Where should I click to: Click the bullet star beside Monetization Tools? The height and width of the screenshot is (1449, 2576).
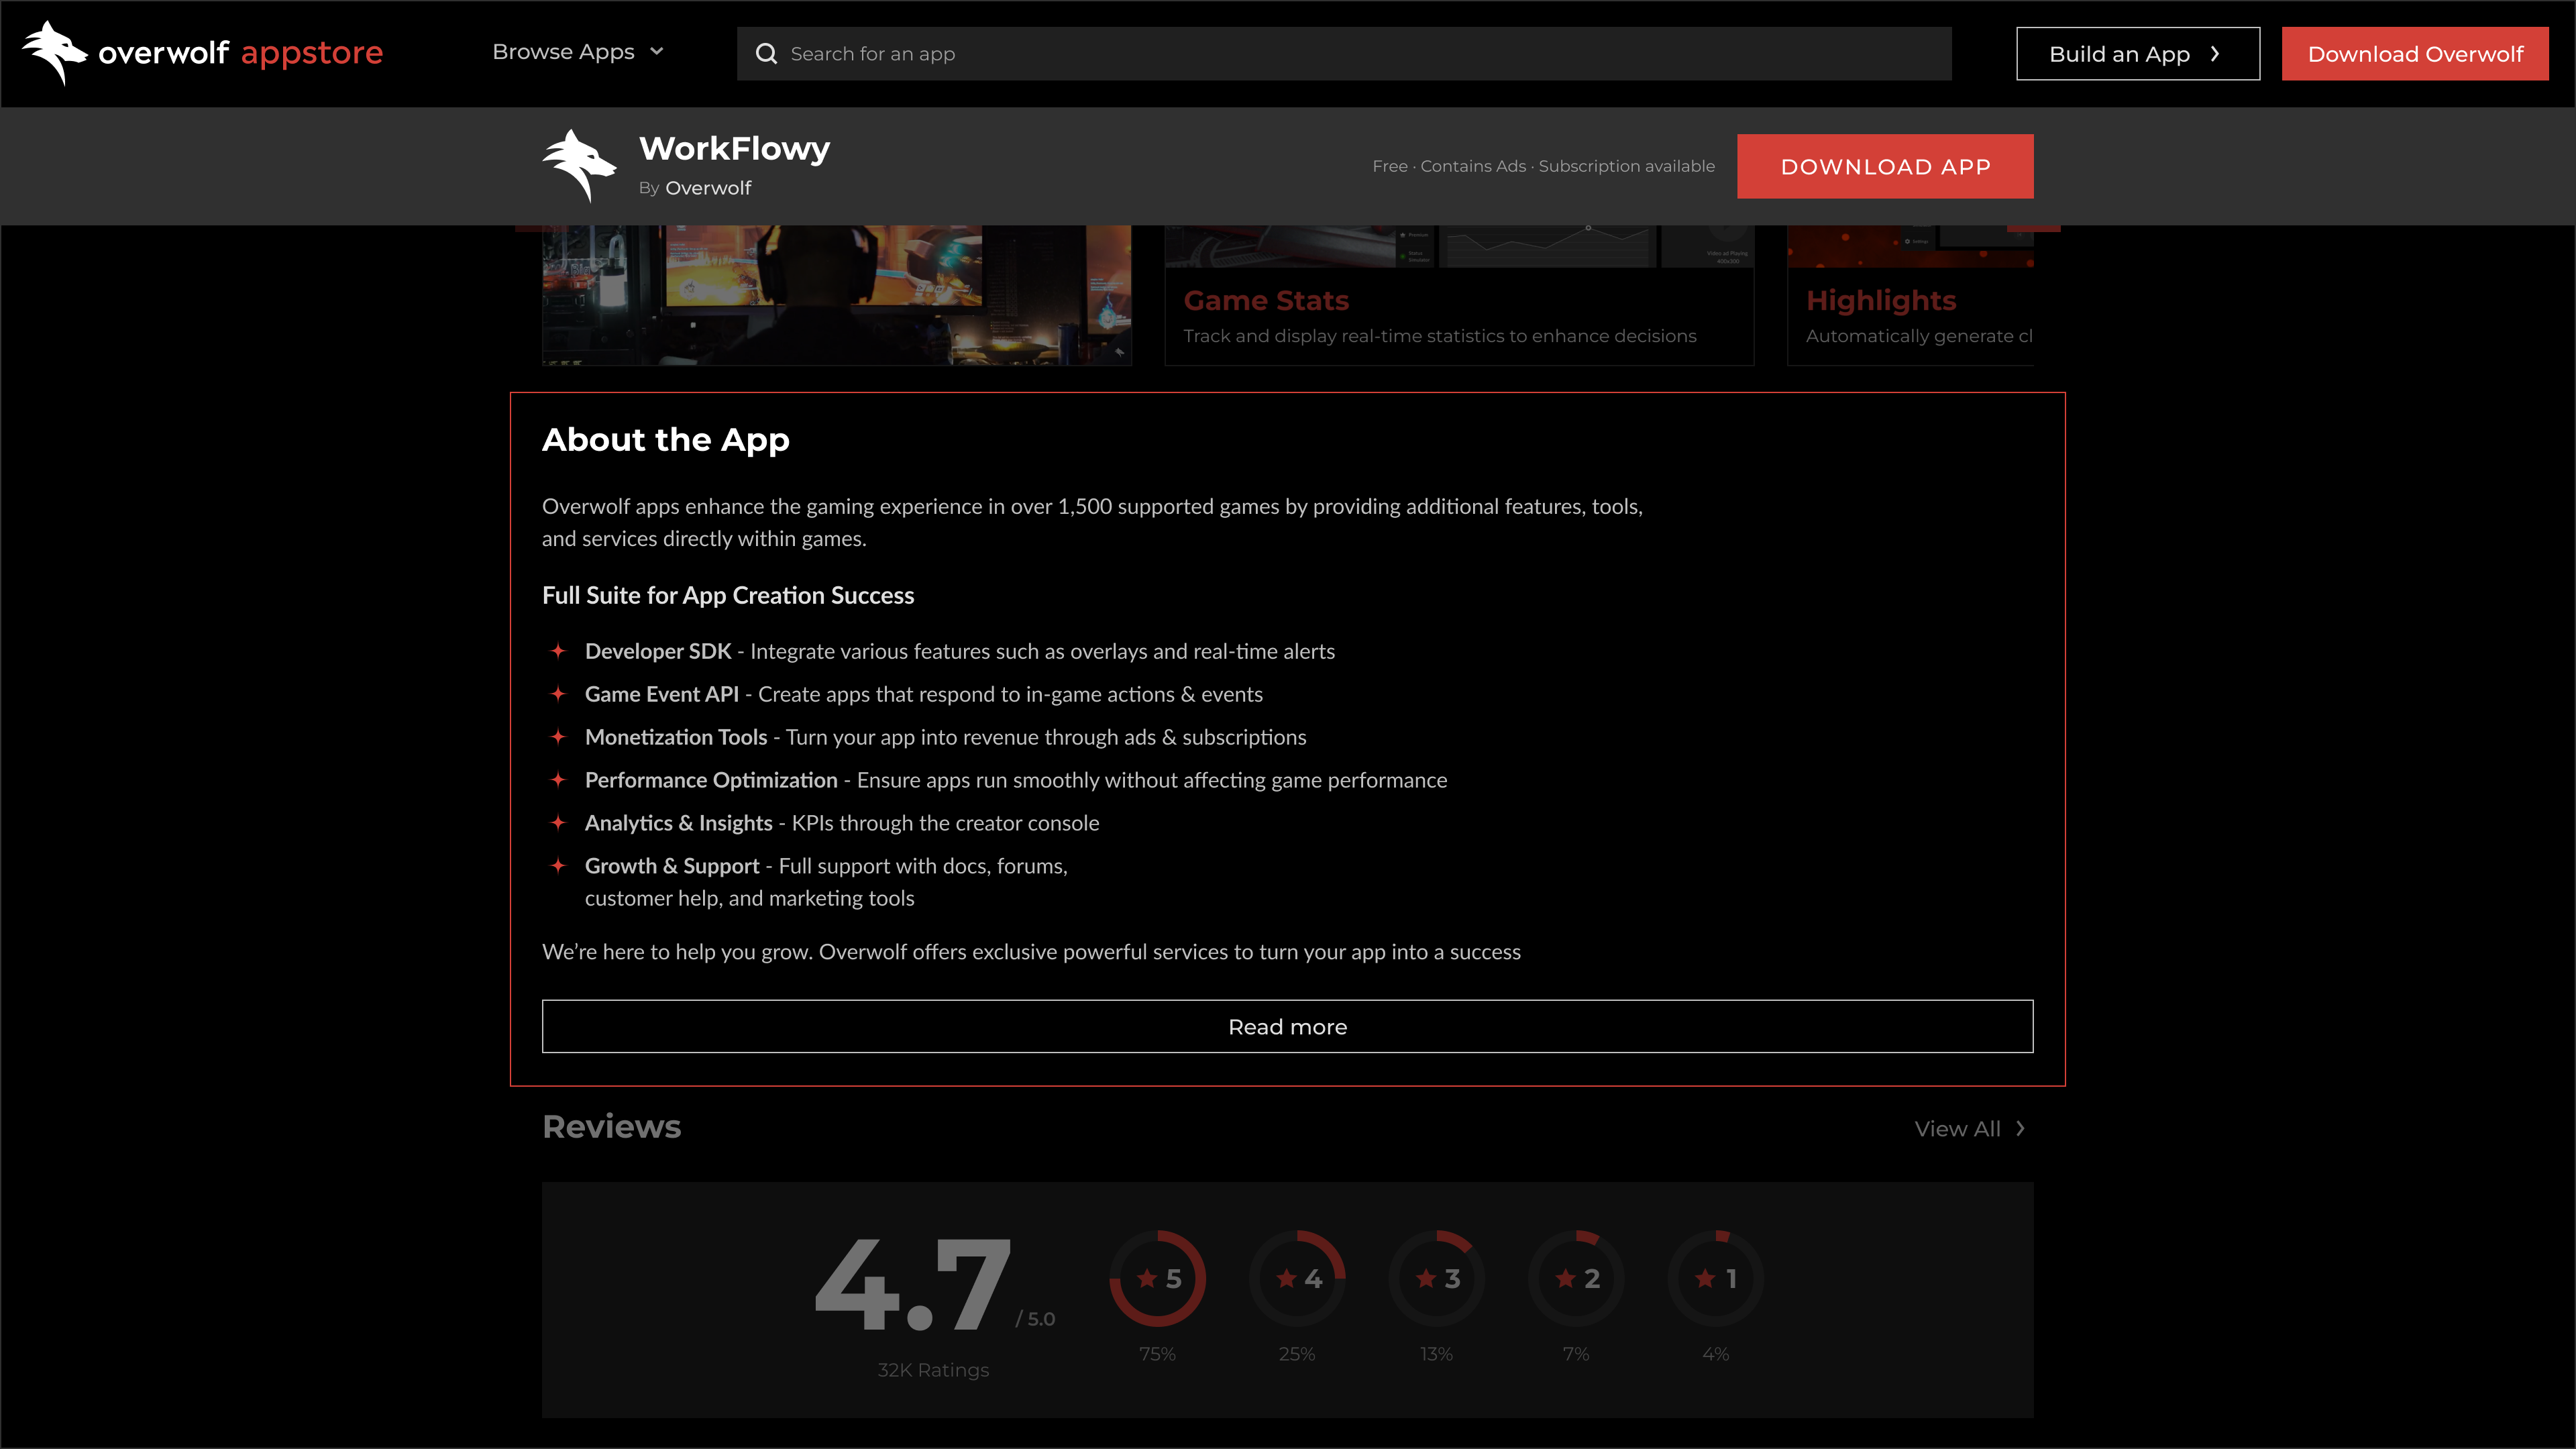click(x=558, y=737)
